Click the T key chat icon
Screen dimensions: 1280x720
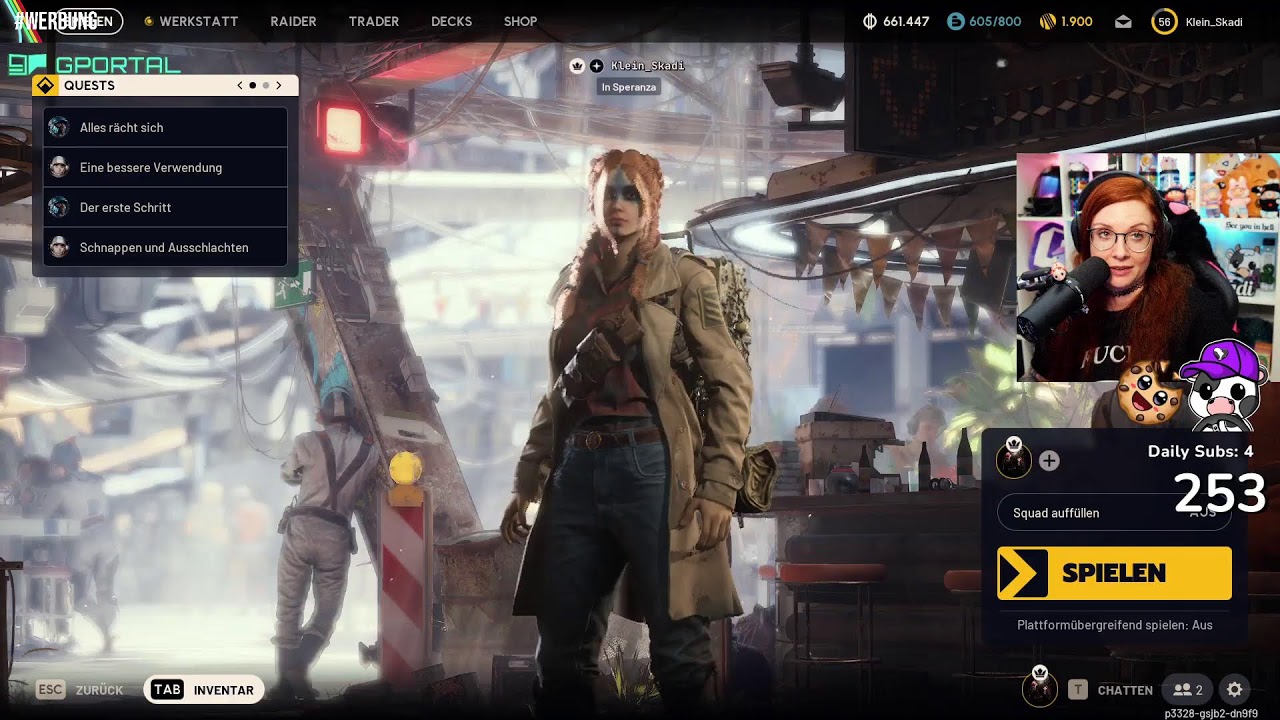tap(1078, 690)
